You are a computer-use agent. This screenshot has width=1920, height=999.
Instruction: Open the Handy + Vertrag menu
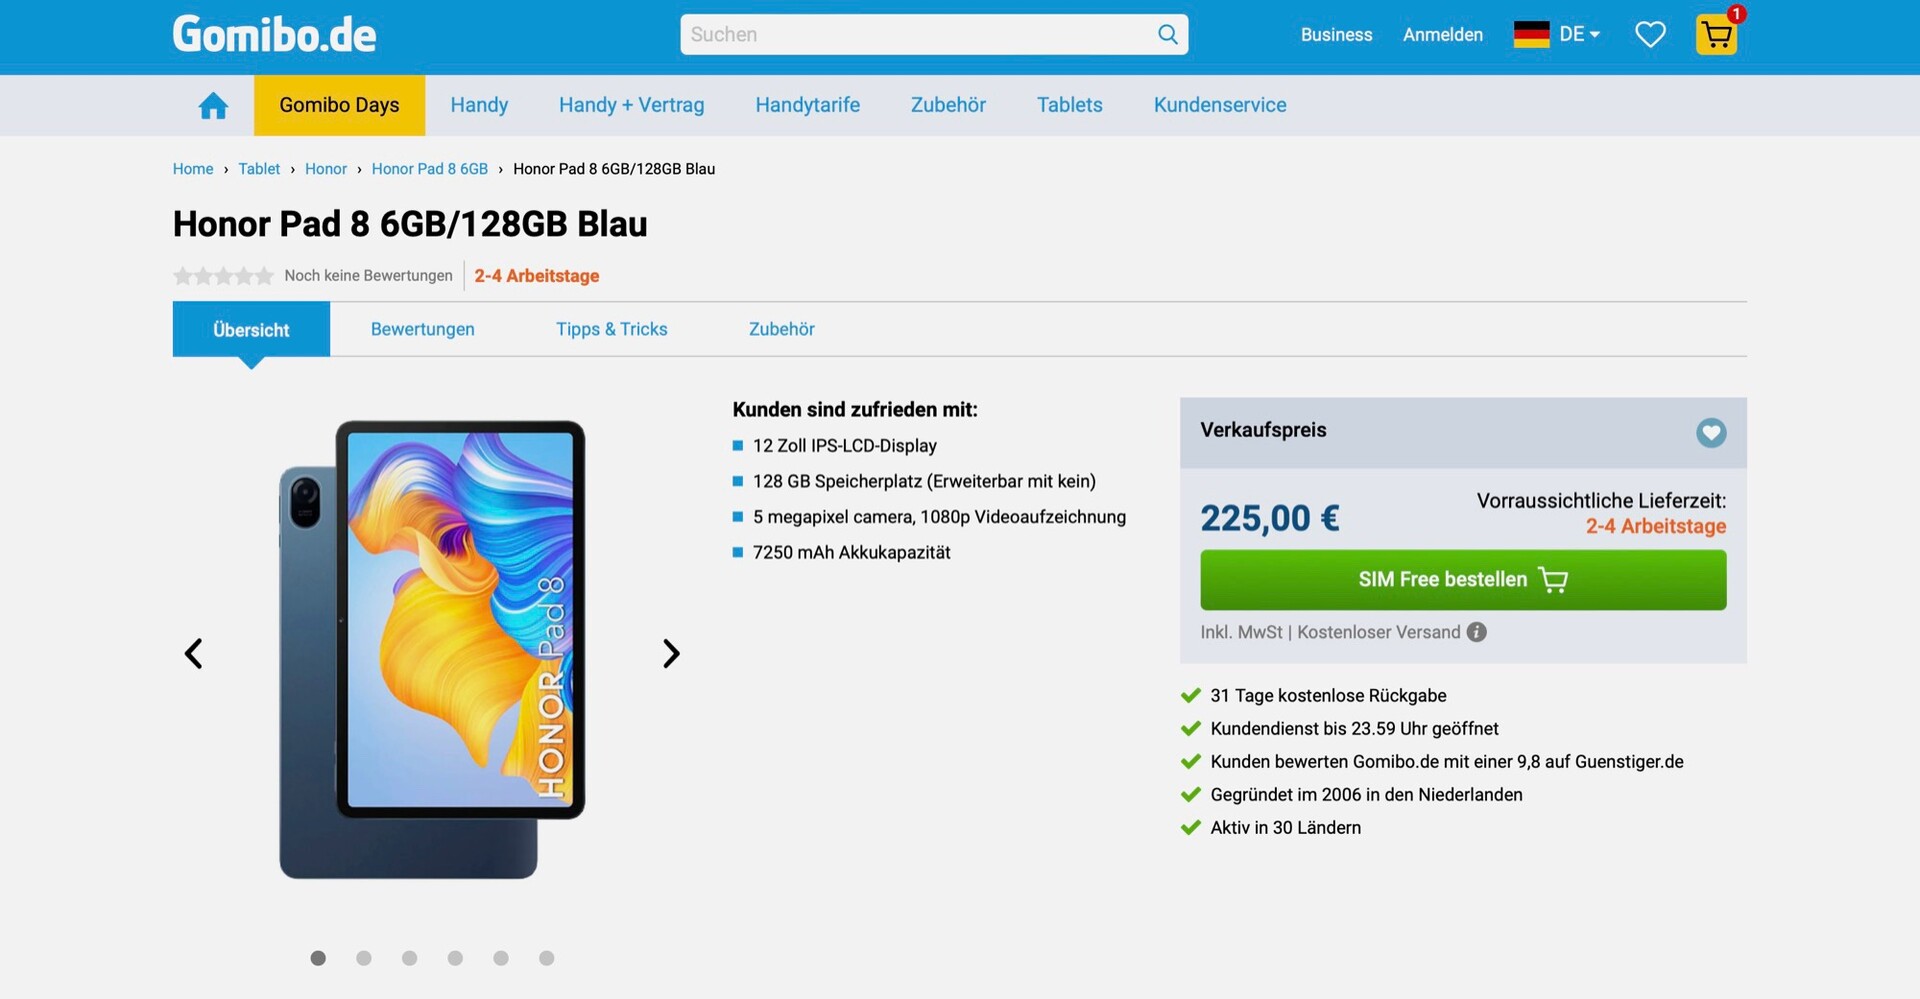(x=631, y=105)
